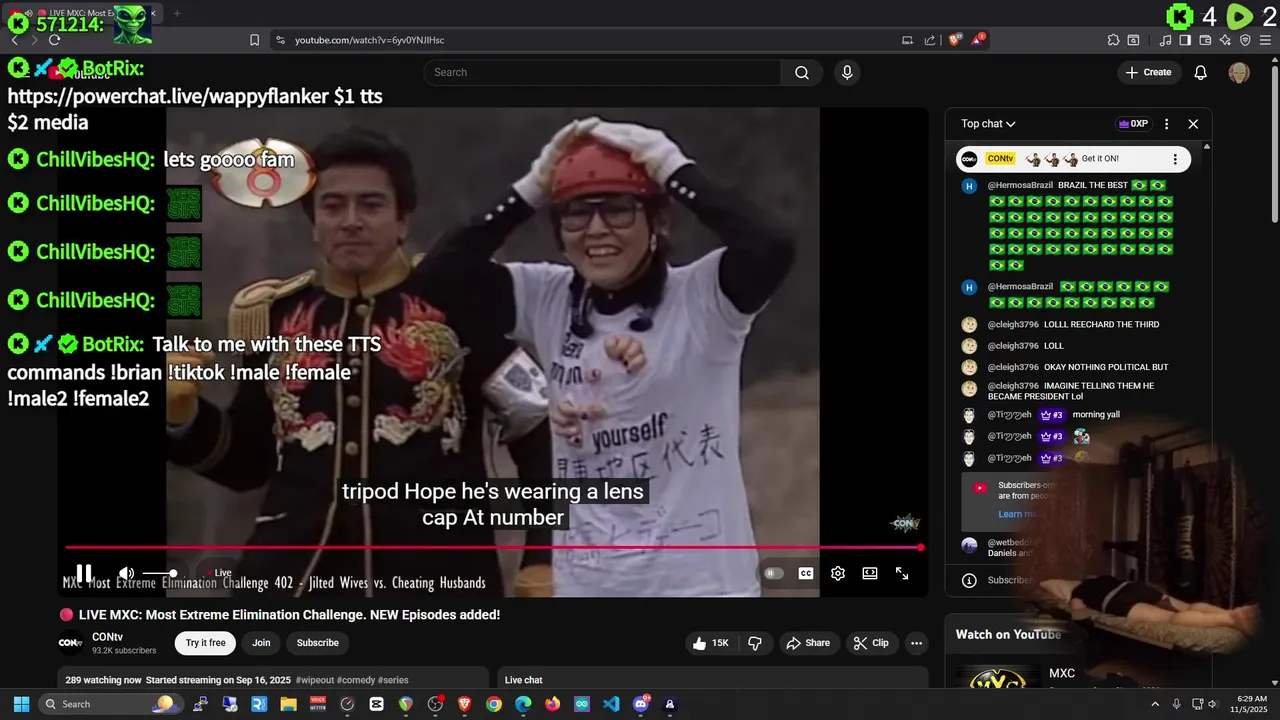Image resolution: width=1280 pixels, height=720 pixels.
Task: Open YouTube notifications bell
Action: click(x=1201, y=72)
